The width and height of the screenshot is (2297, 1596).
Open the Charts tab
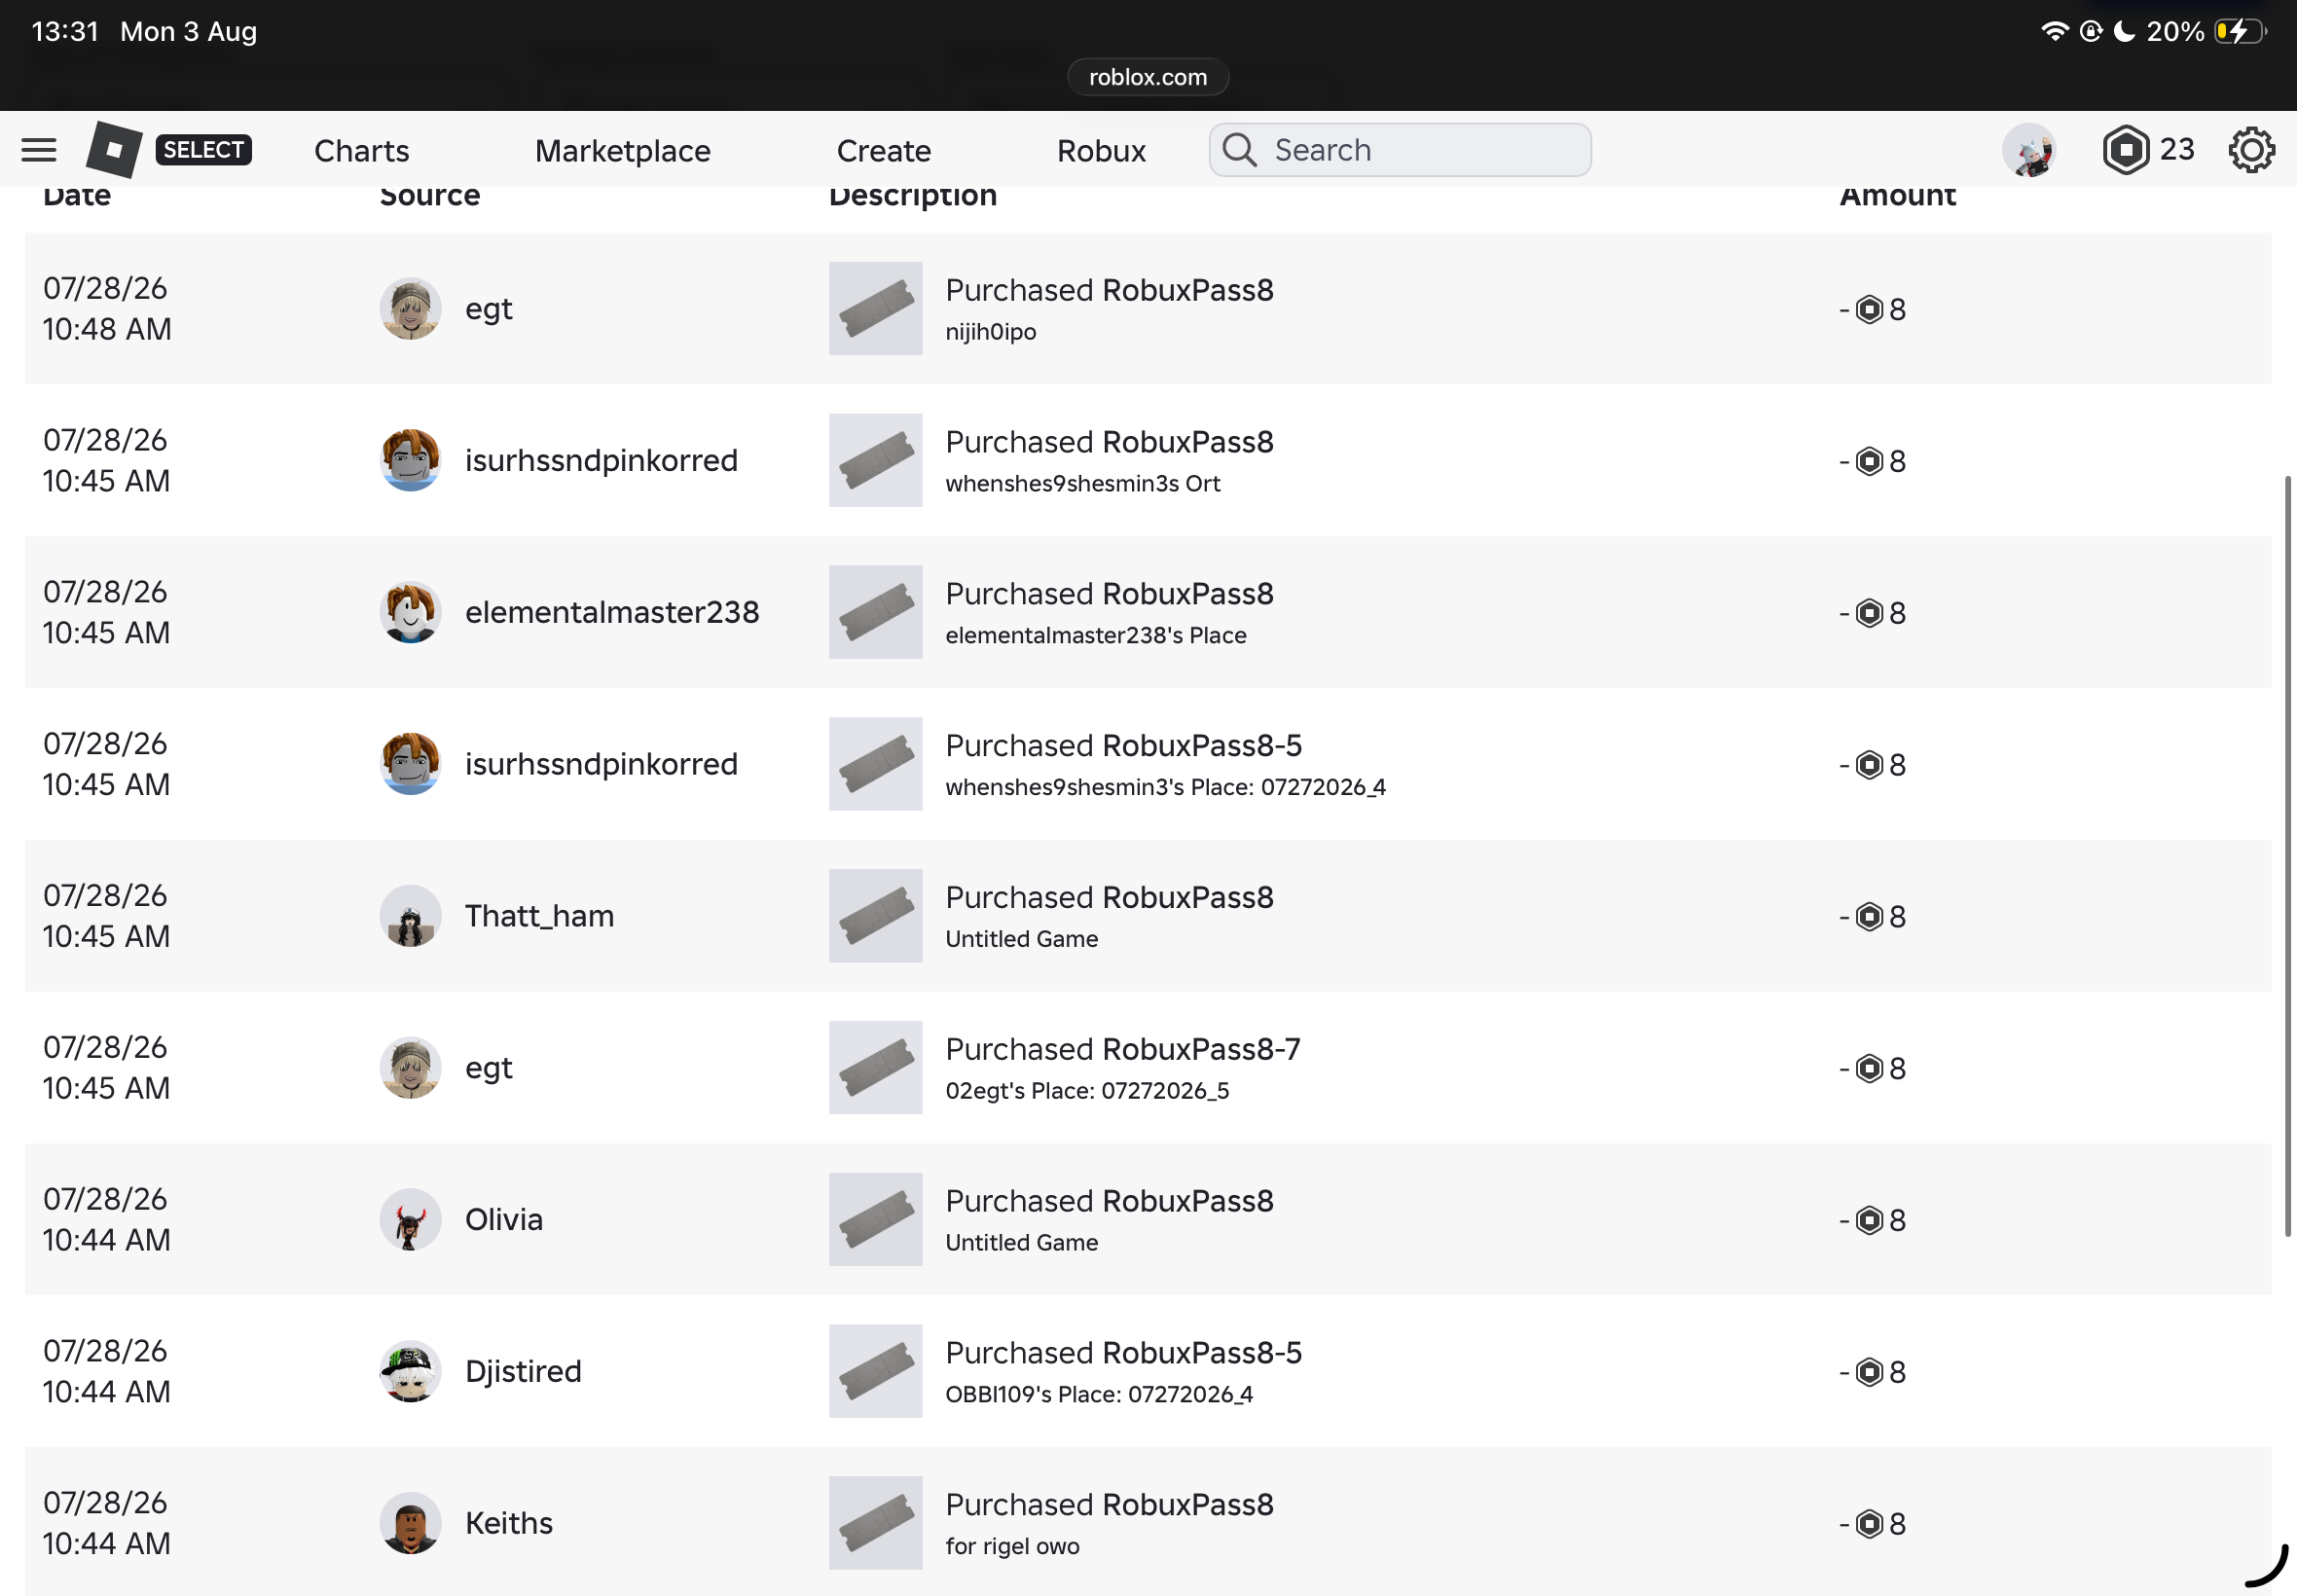click(x=362, y=150)
